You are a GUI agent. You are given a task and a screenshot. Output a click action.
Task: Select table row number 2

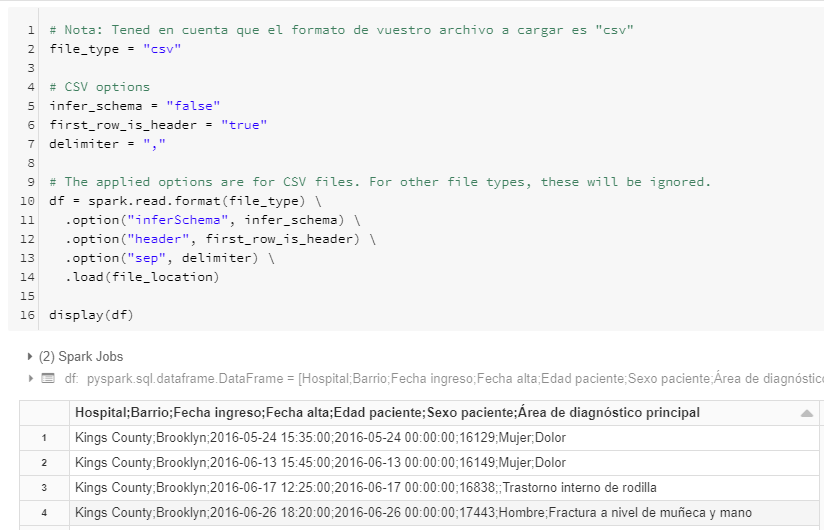pyautogui.click(x=44, y=463)
